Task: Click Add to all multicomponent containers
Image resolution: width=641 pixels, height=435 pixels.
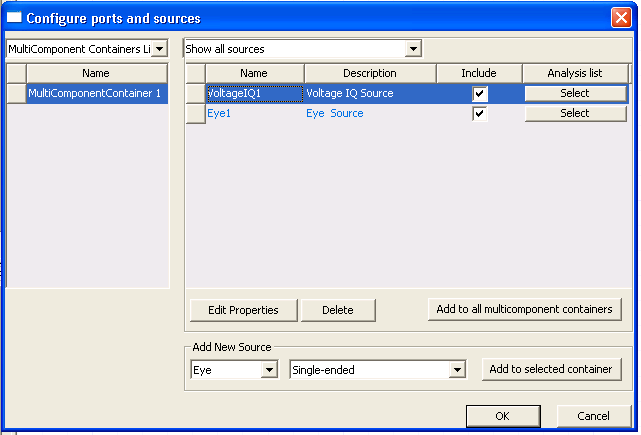Action: click(524, 309)
